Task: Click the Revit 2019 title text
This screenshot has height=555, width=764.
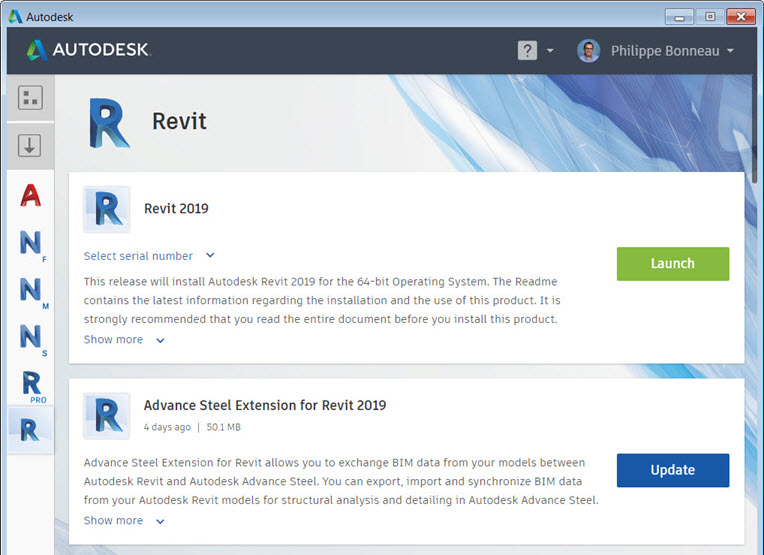Action: tap(176, 209)
